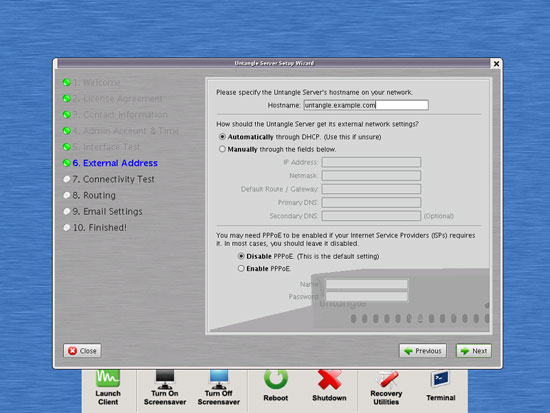The height and width of the screenshot is (413, 550).
Task: Click the Next button
Action: [x=474, y=351]
